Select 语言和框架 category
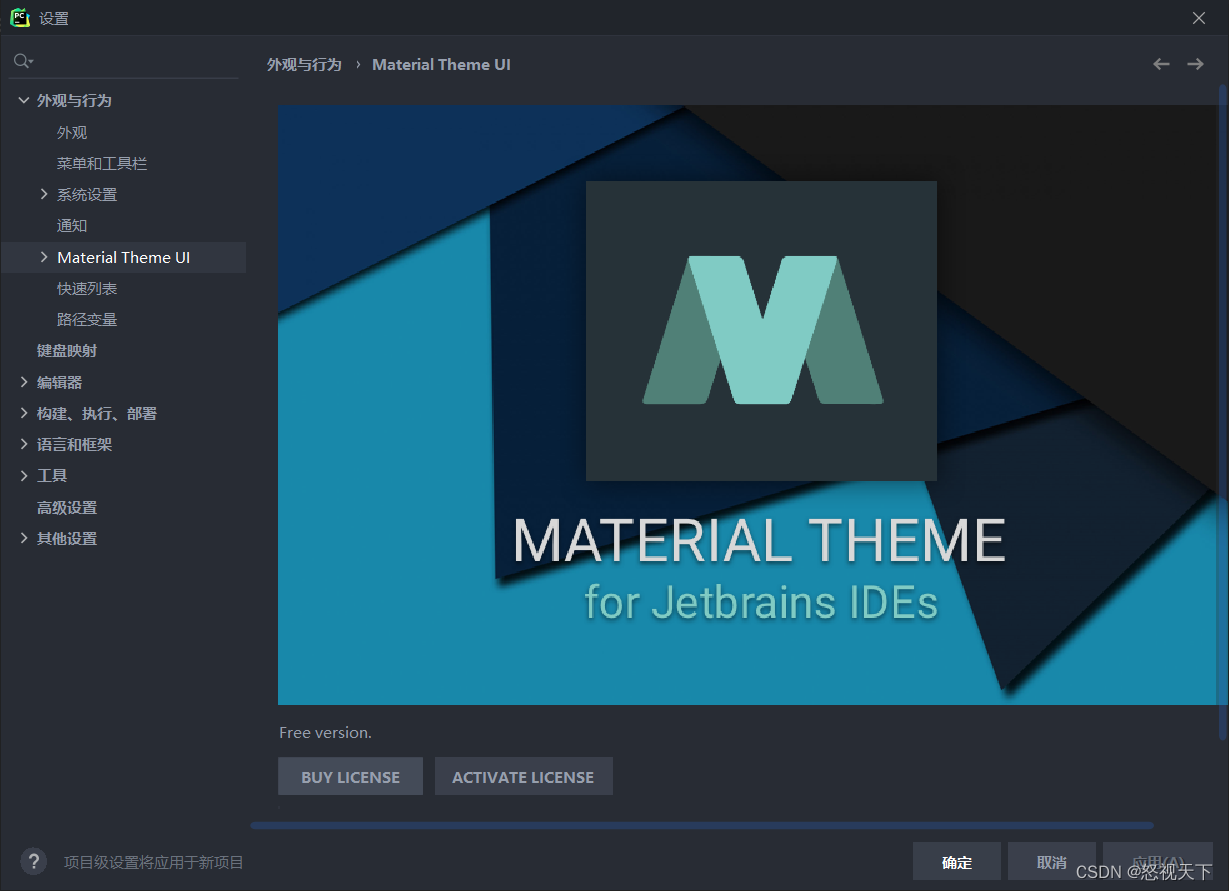Screen dimensions: 1229x891 [74, 444]
